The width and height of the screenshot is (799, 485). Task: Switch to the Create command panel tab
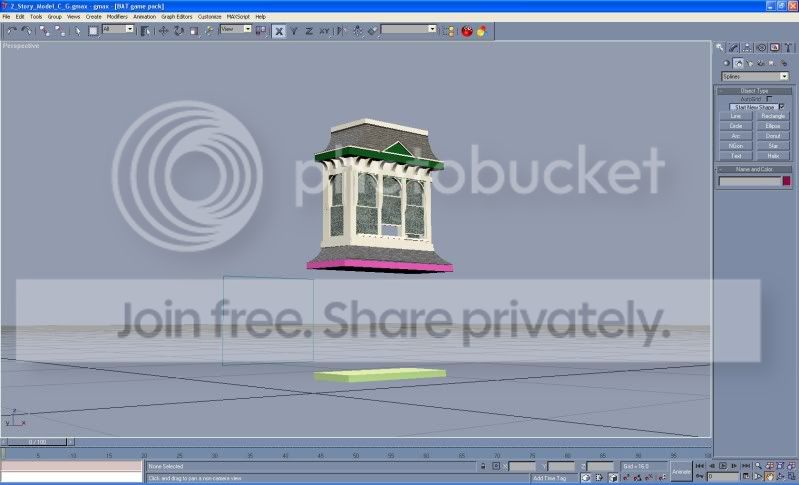point(720,47)
